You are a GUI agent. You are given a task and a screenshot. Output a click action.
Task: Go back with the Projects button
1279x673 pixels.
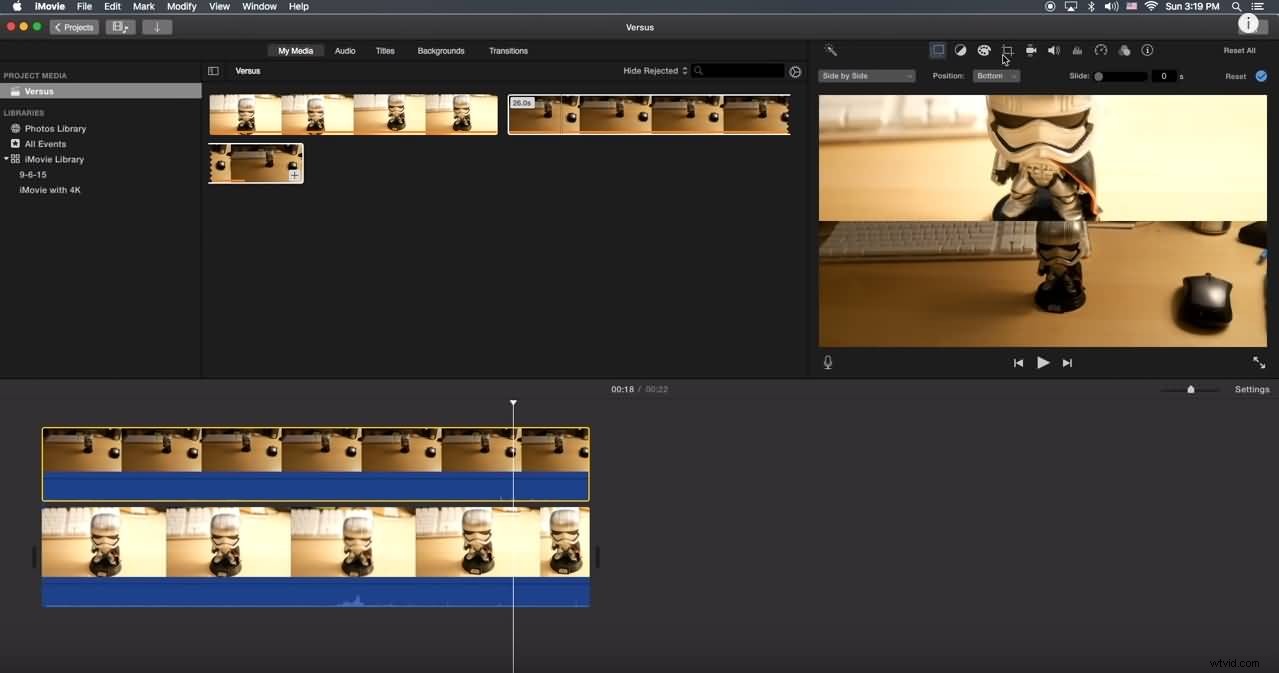coord(73,27)
